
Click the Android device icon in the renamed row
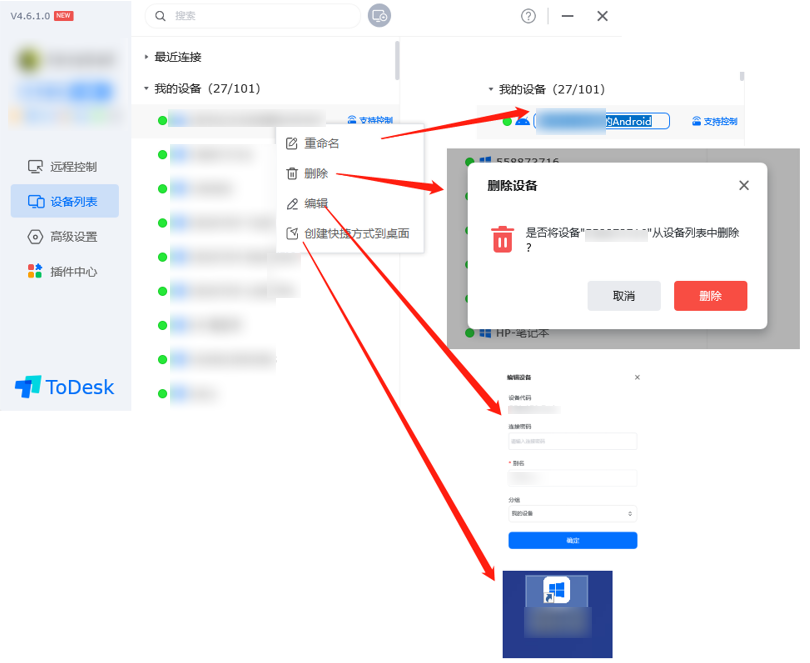(x=522, y=121)
